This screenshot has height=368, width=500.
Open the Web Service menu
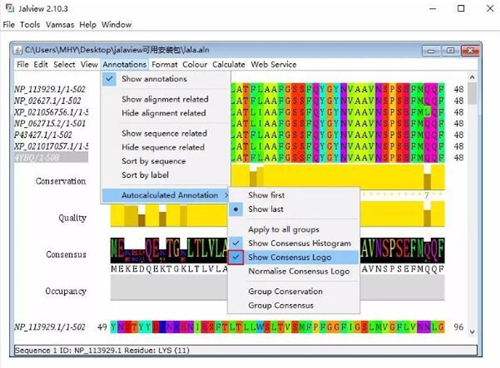pyautogui.click(x=274, y=65)
